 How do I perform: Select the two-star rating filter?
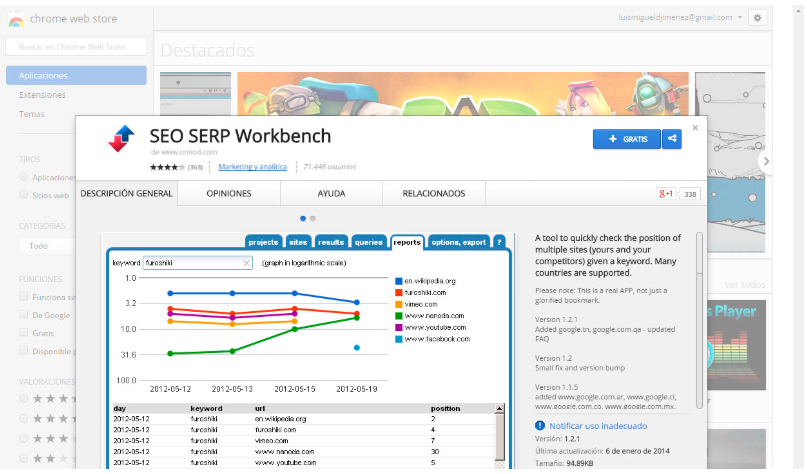coord(24,458)
